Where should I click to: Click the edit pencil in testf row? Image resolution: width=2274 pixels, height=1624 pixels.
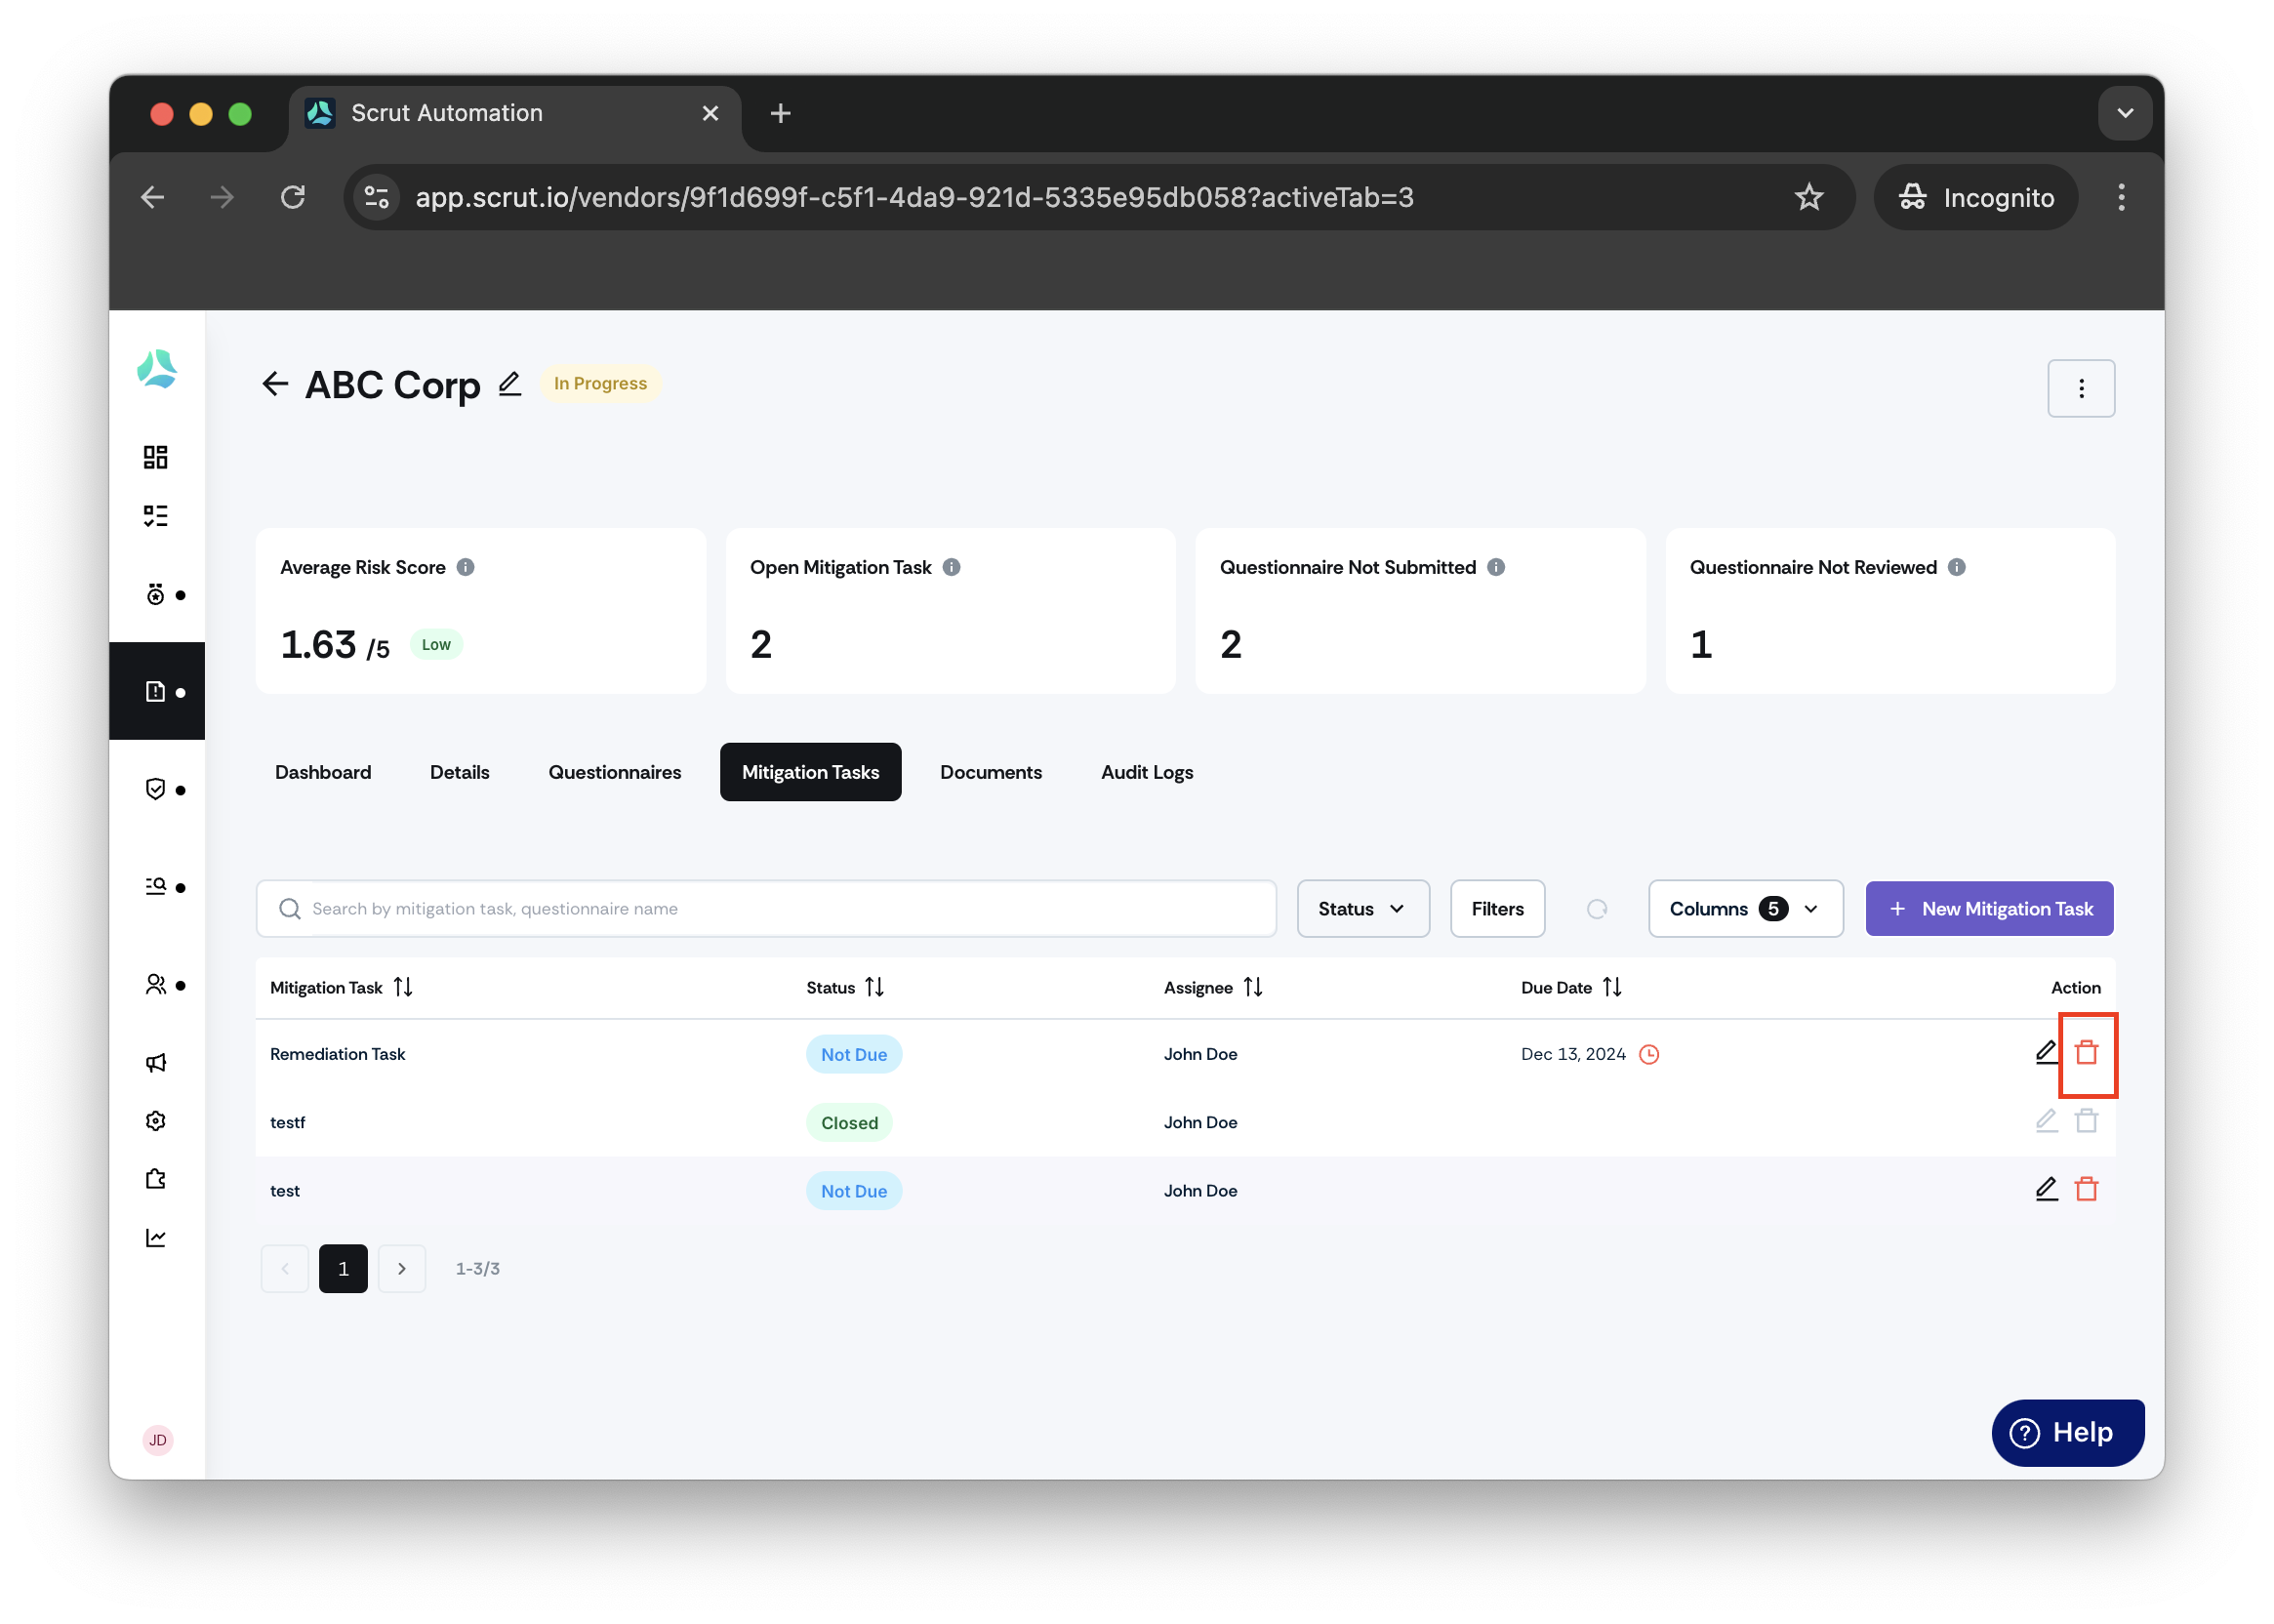click(2047, 1122)
